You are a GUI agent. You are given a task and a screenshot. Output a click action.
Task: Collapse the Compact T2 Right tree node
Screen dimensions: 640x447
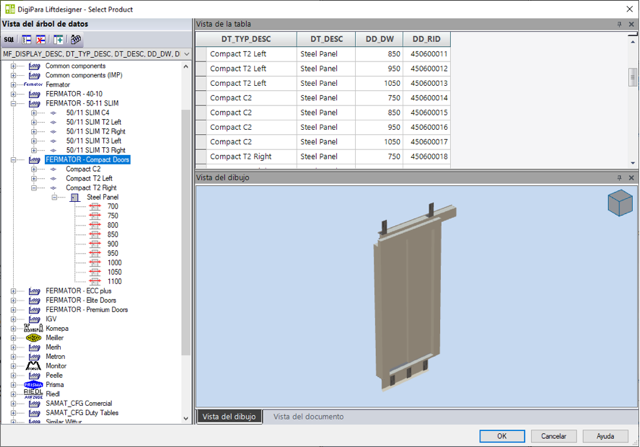[x=34, y=188]
